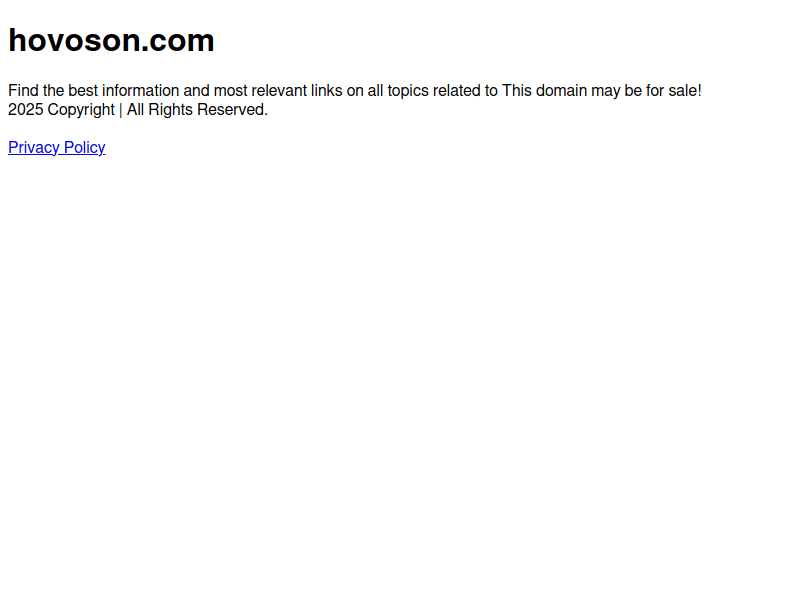Click the year '2025' in the footer
The width and height of the screenshot is (800, 600).
26,110
